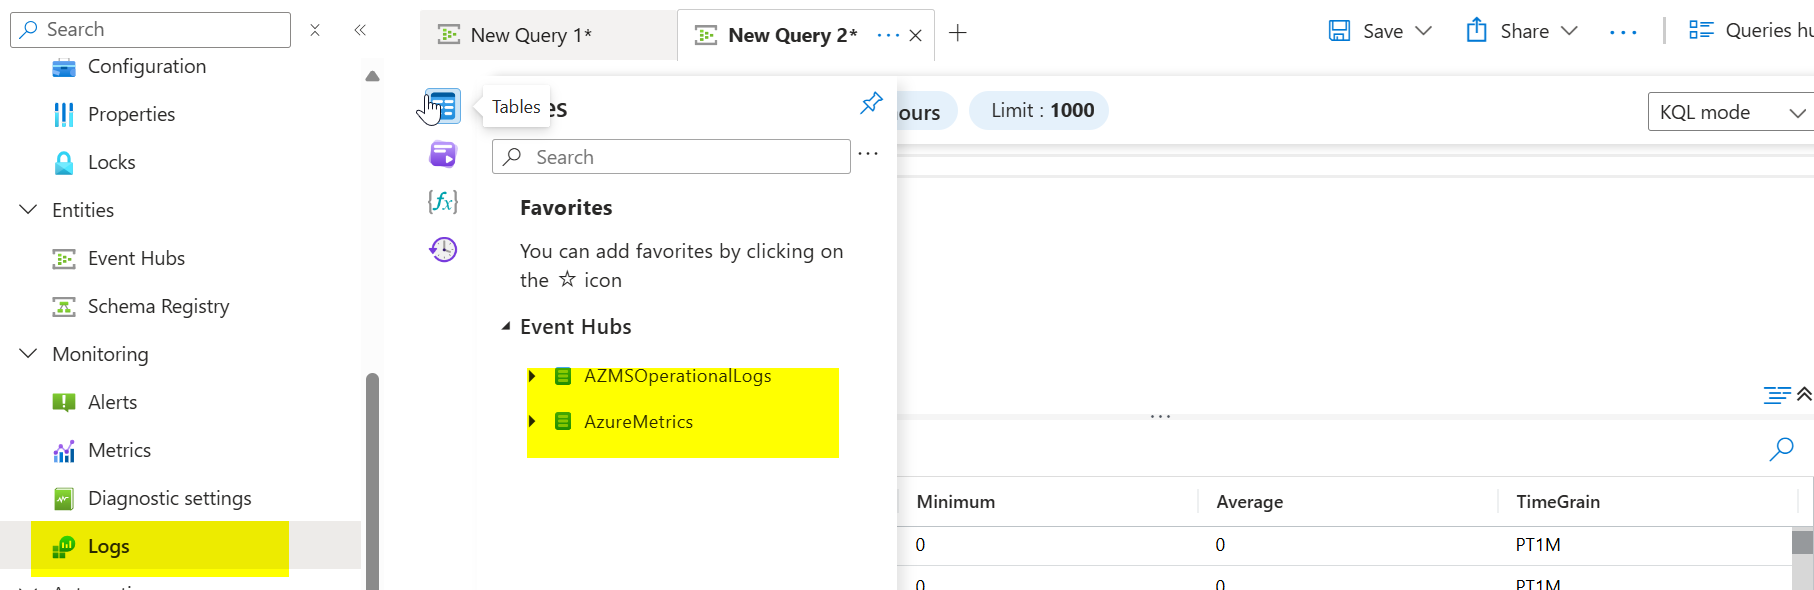Click the Save disk icon
The width and height of the screenshot is (1814, 590).
tap(1340, 31)
